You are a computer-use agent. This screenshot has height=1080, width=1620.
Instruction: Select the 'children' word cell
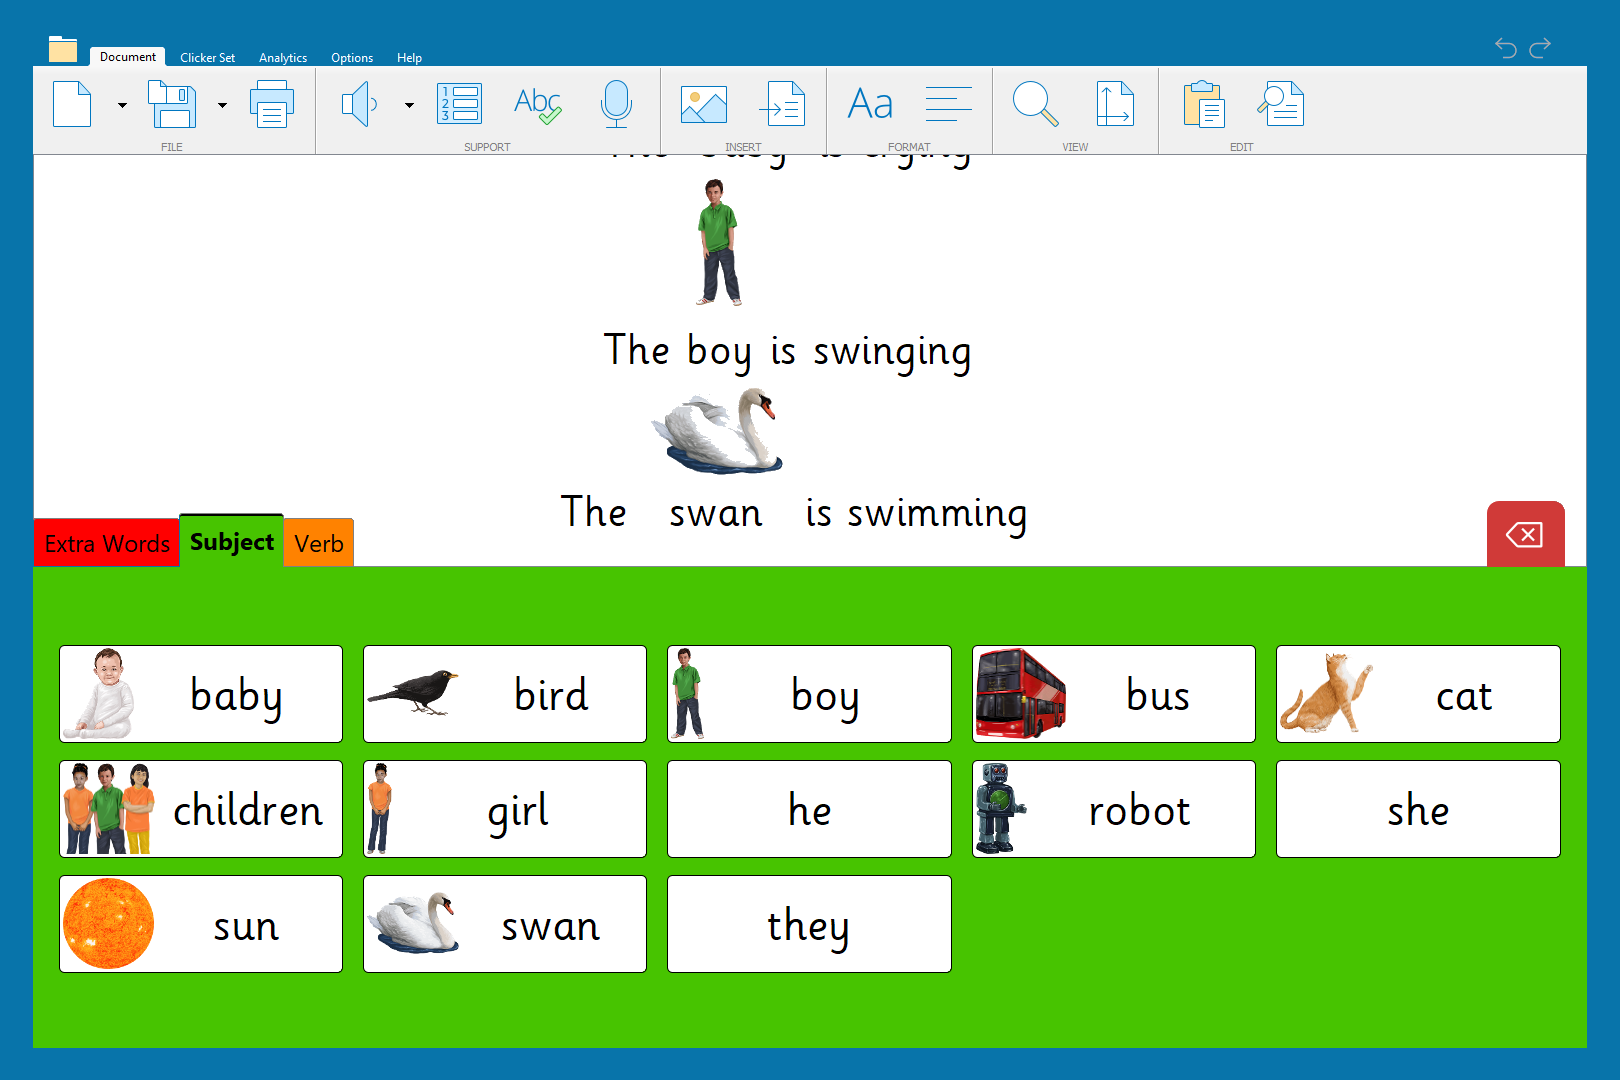coord(201,809)
